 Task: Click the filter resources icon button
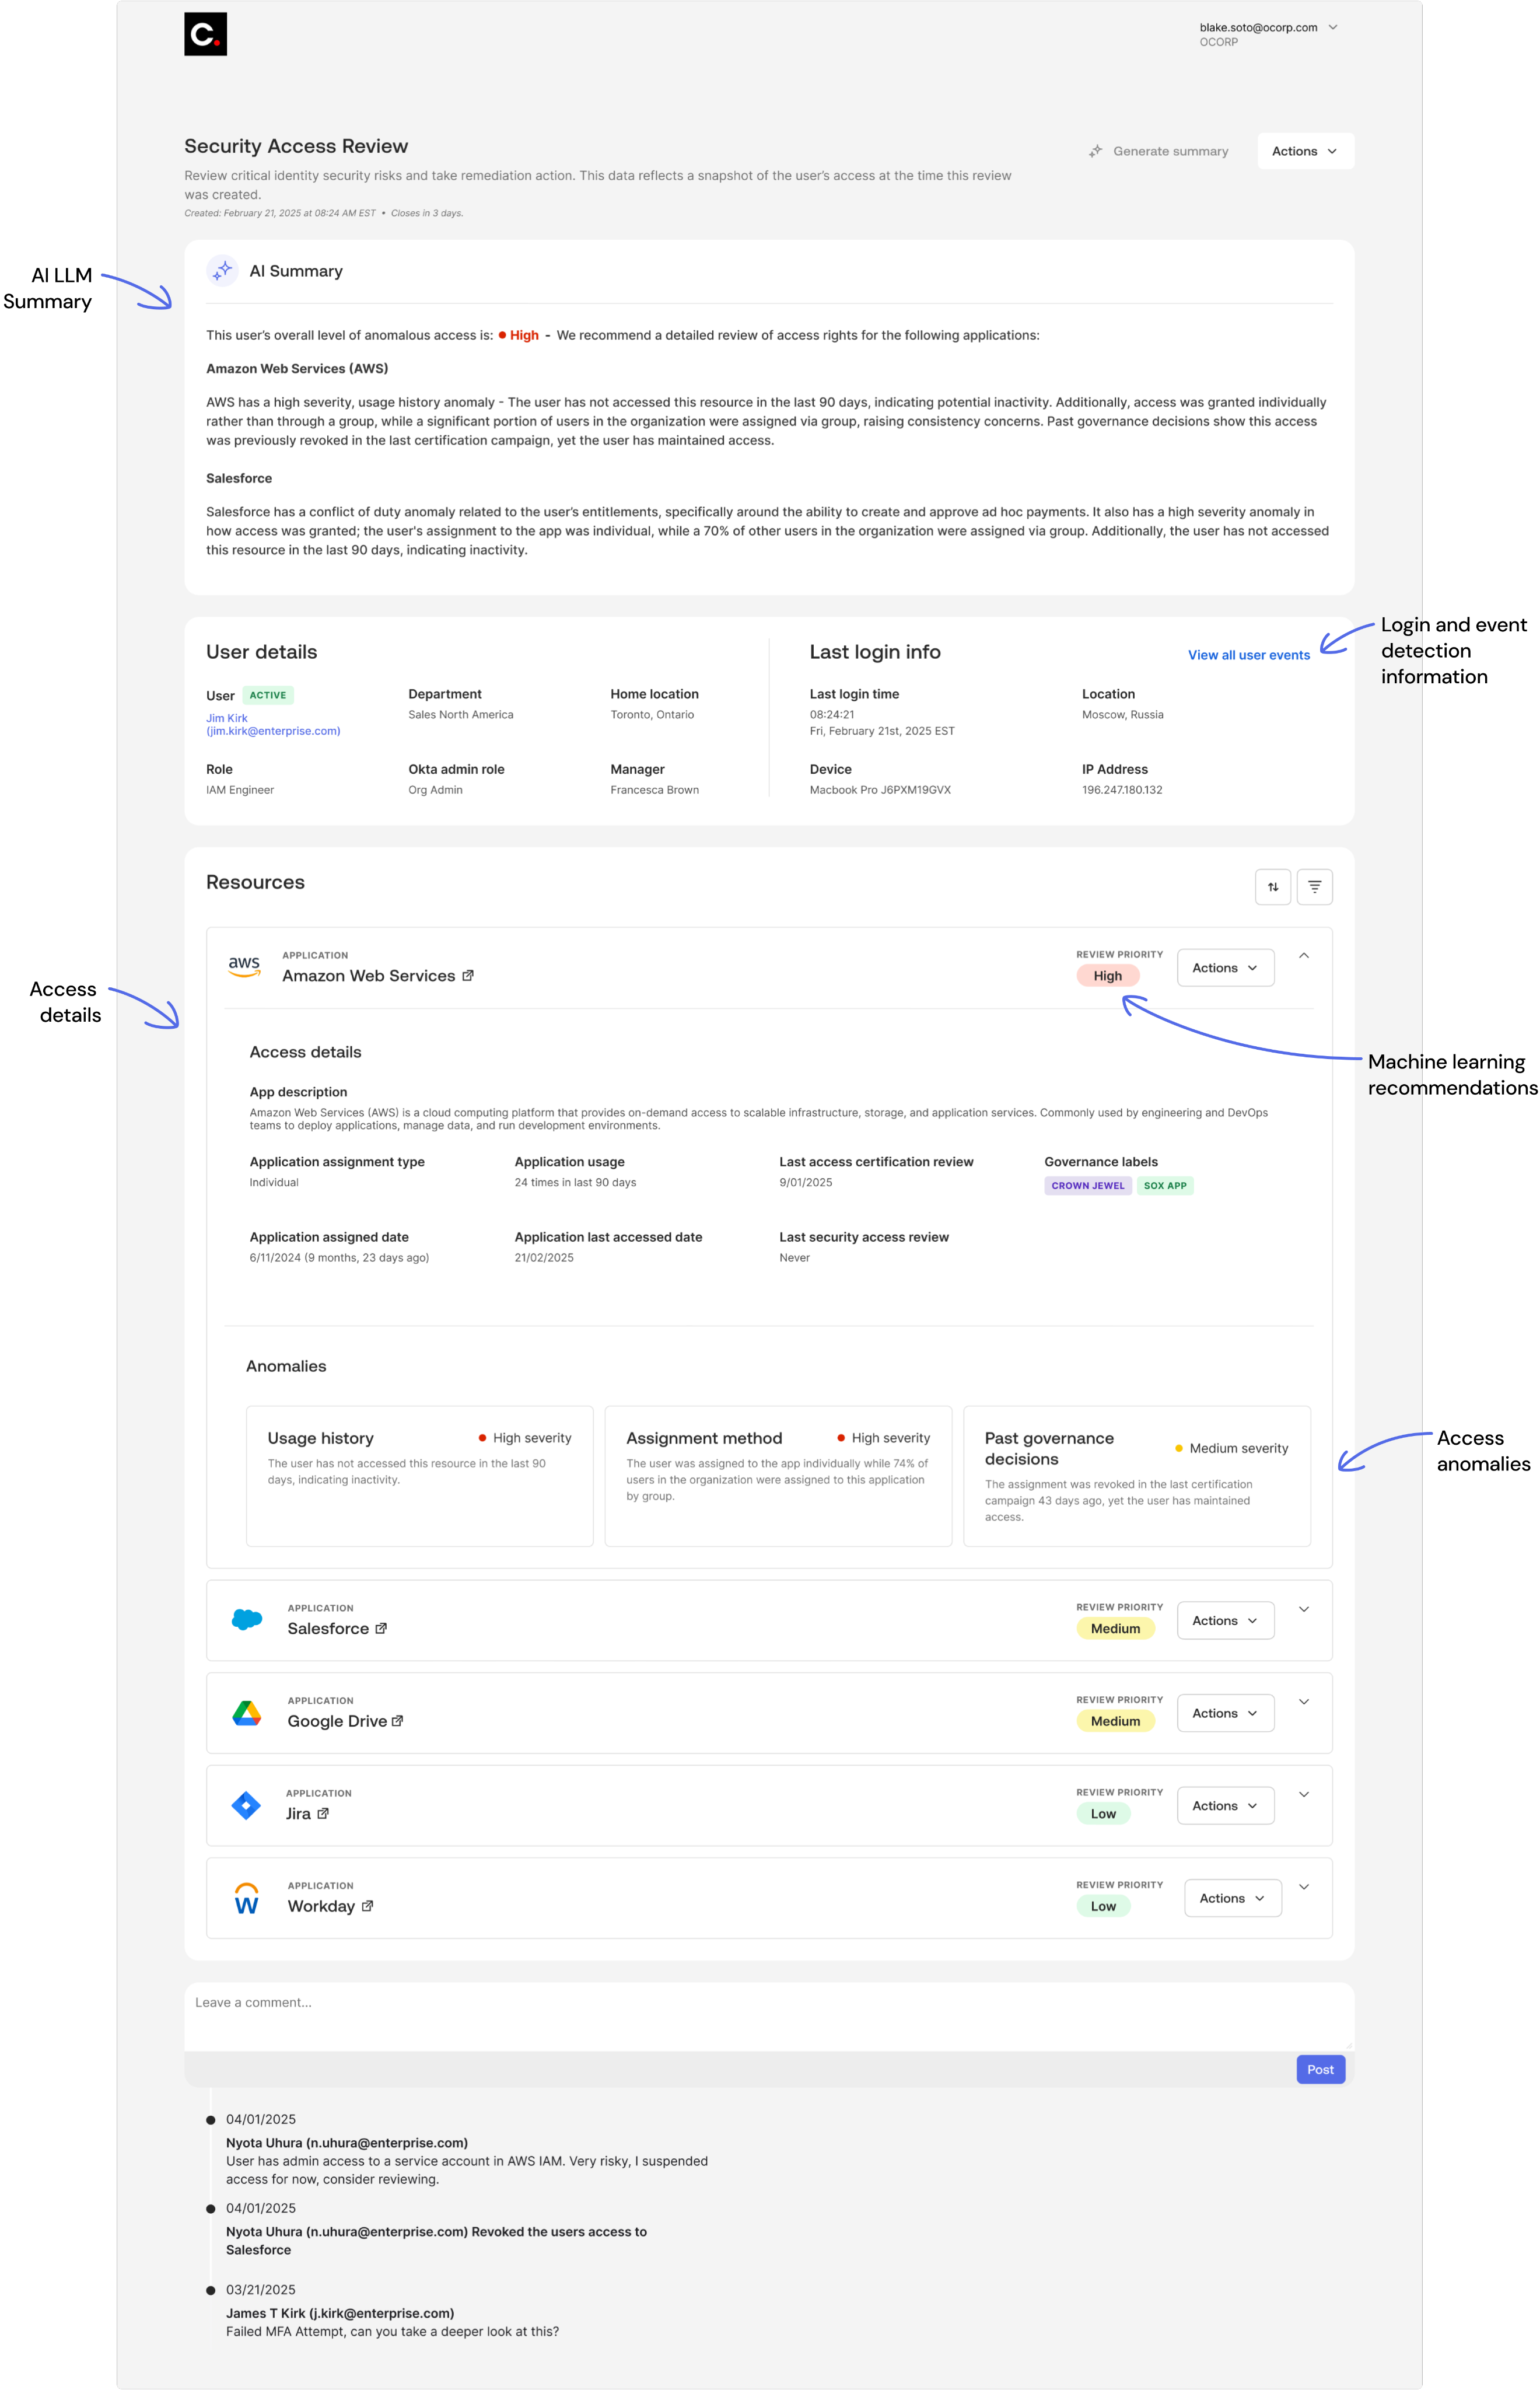pyautogui.click(x=1314, y=886)
